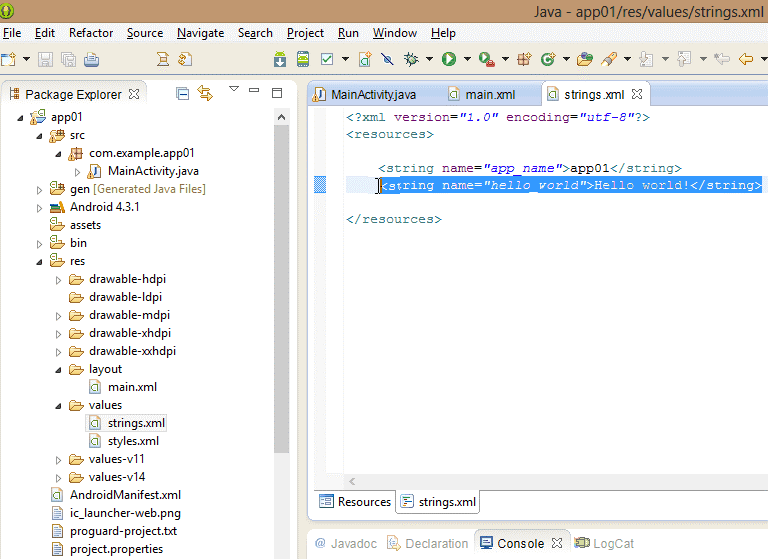Expand the drawable-hdpi folder
768x559 pixels.
(58, 279)
